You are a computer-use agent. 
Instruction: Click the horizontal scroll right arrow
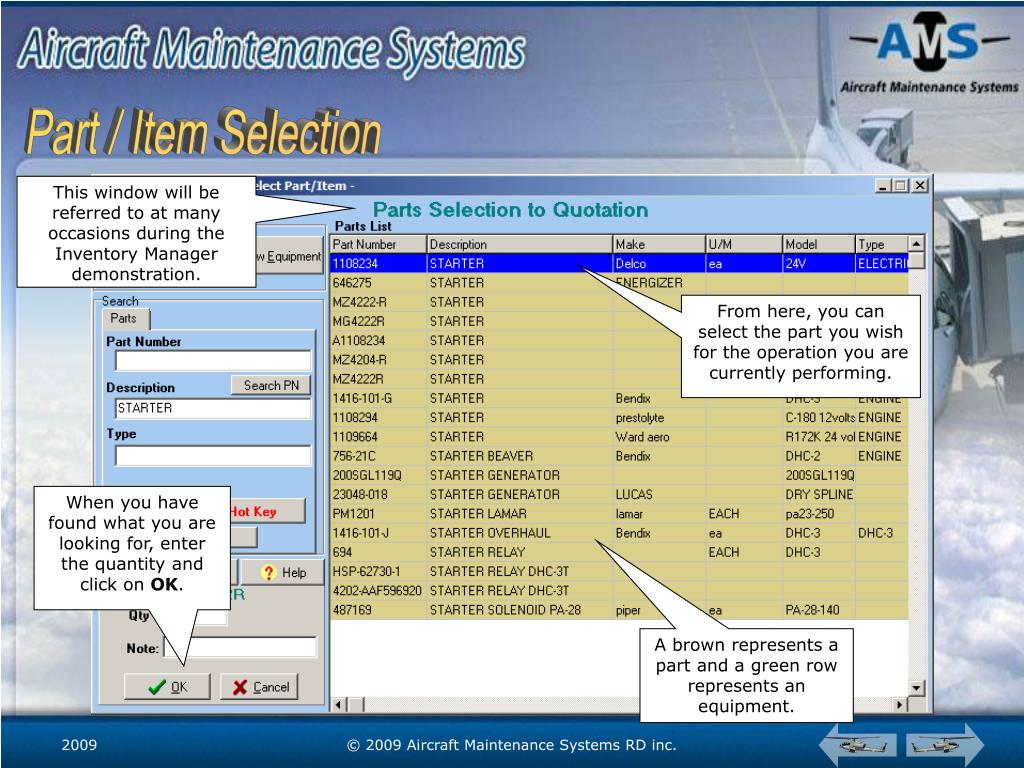click(x=900, y=705)
